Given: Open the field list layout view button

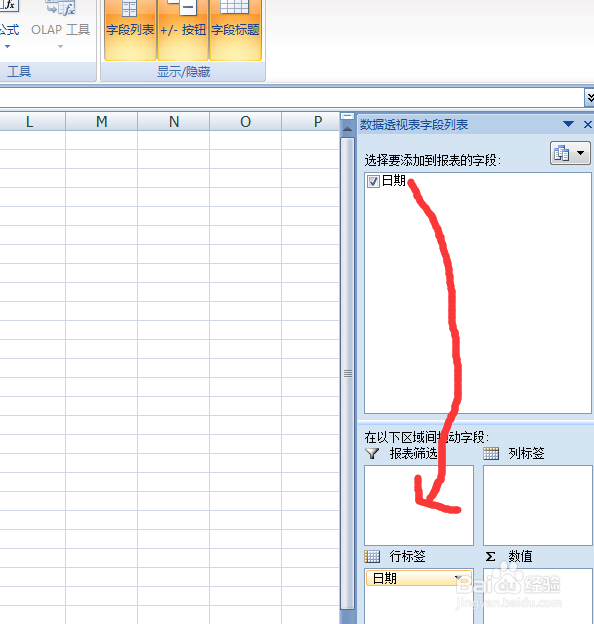Looking at the screenshot, I should tap(570, 153).
